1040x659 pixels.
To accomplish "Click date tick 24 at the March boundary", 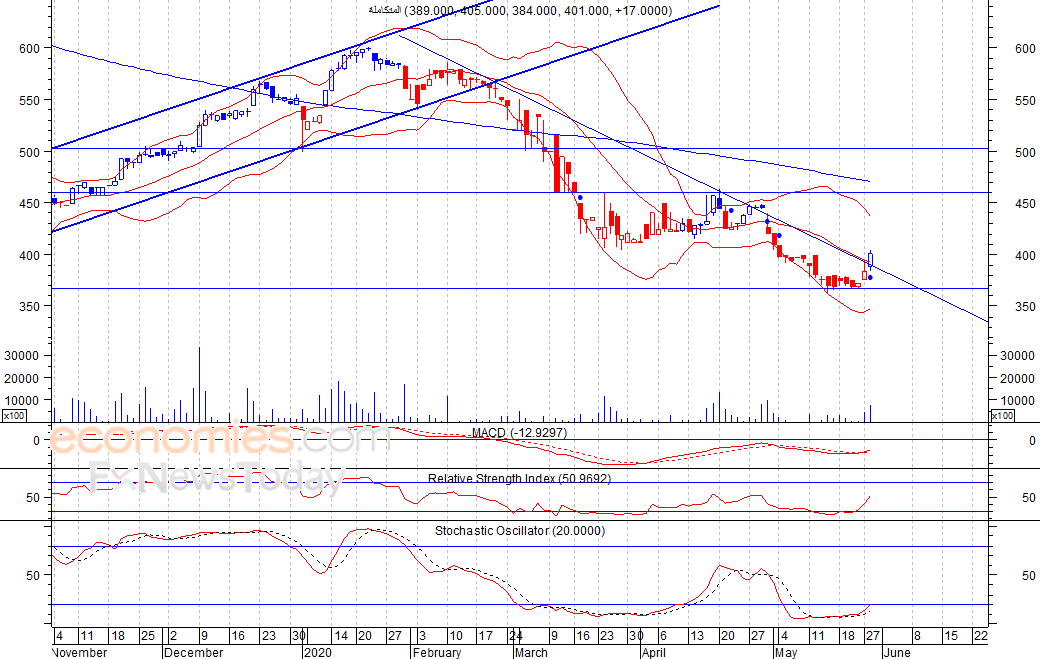I will (x=515, y=636).
